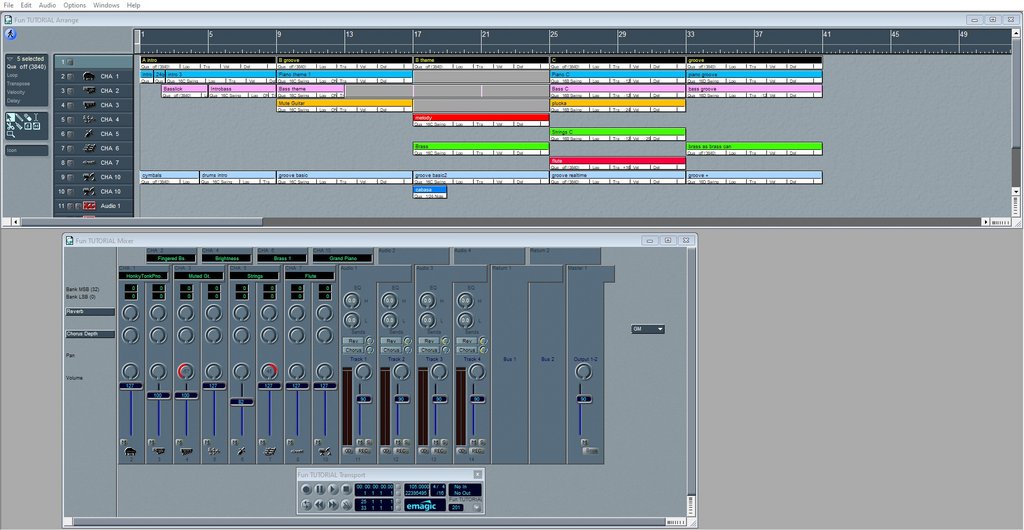Click the bass instrument icon on track CHA 2
Viewport: 1024px width, 530px height.
coord(89,91)
